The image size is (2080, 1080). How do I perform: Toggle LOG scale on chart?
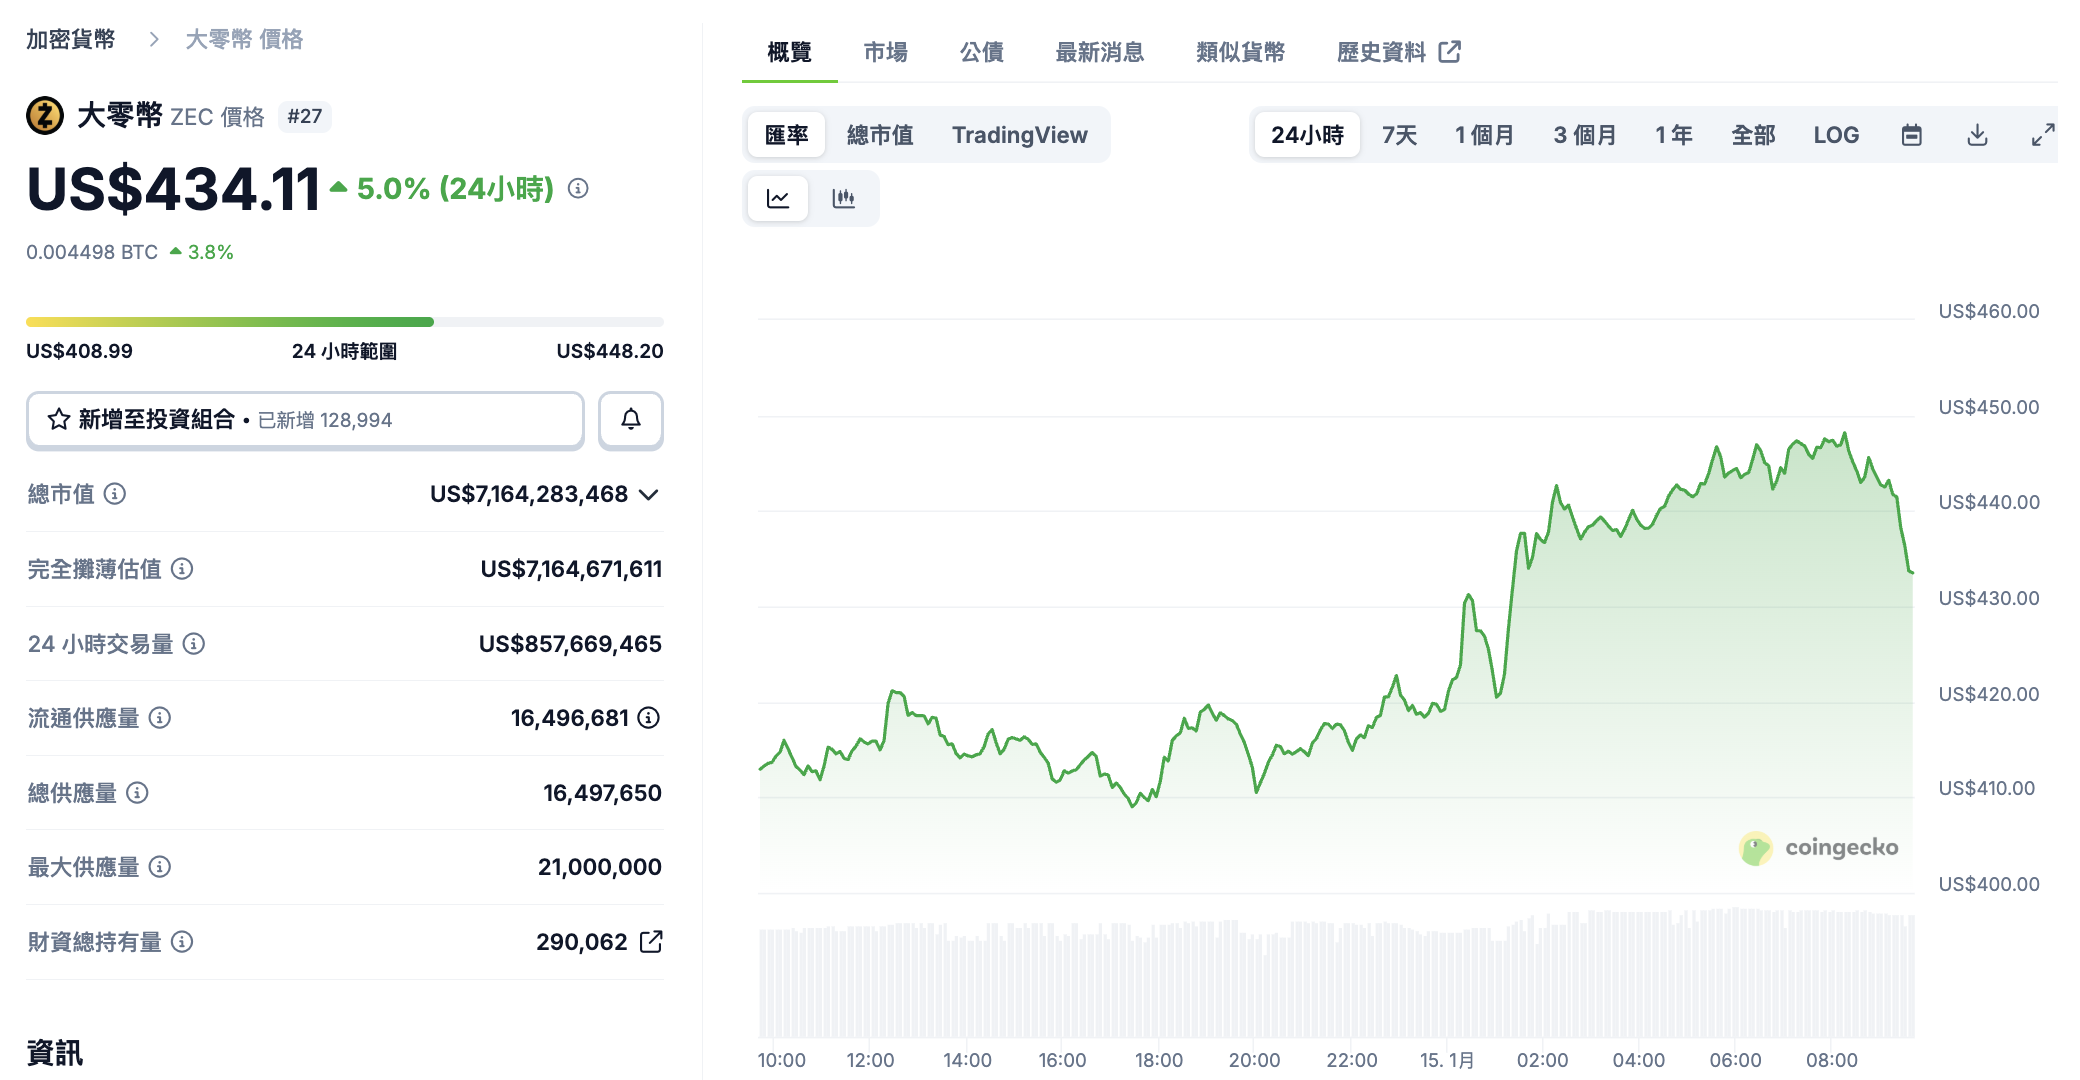(1836, 135)
